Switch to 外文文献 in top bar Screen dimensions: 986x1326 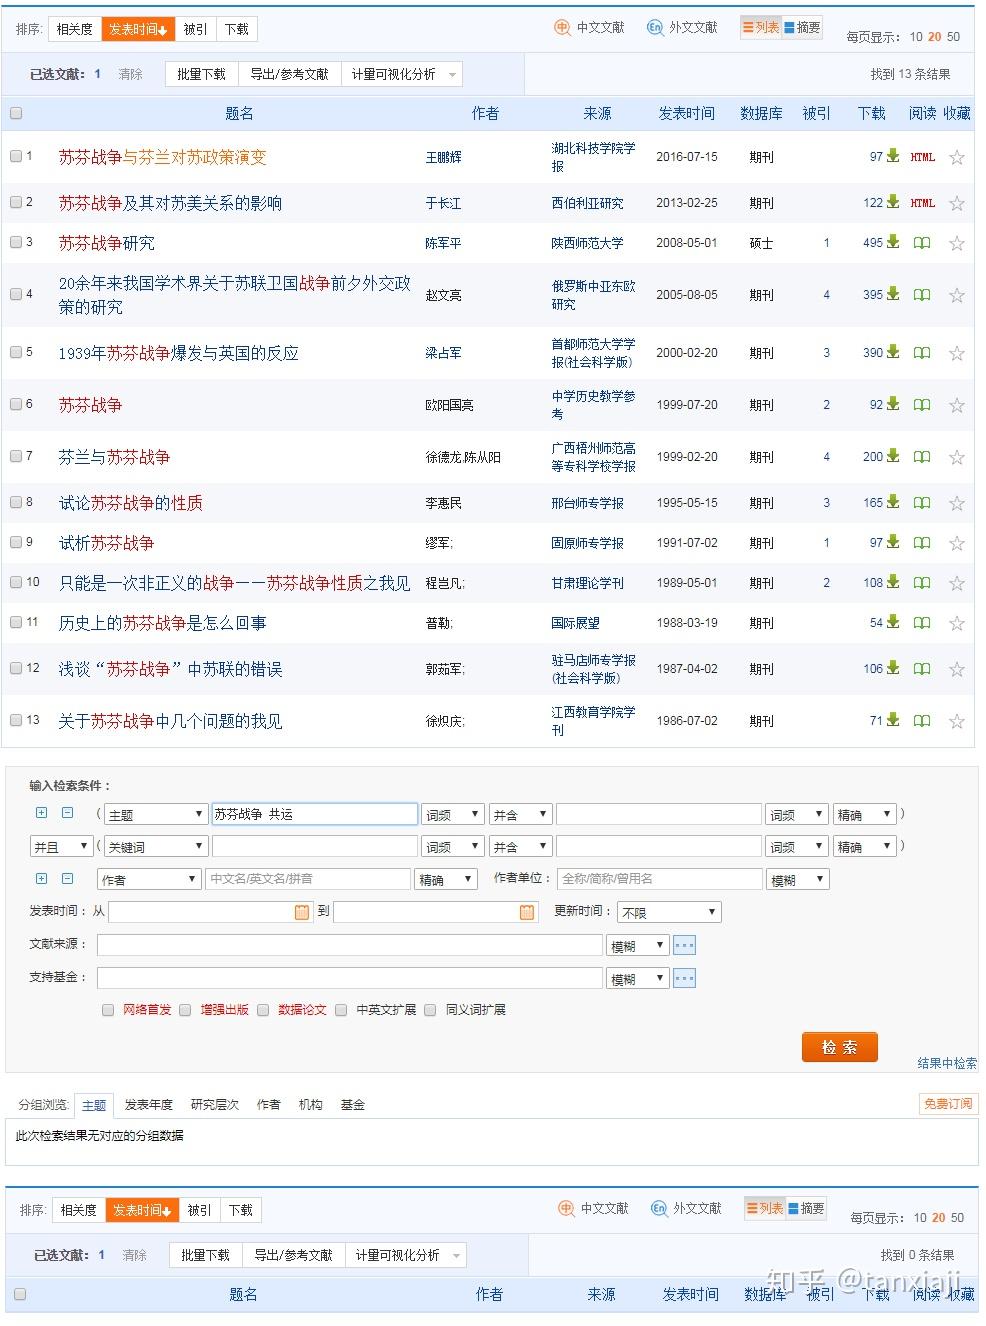click(683, 28)
